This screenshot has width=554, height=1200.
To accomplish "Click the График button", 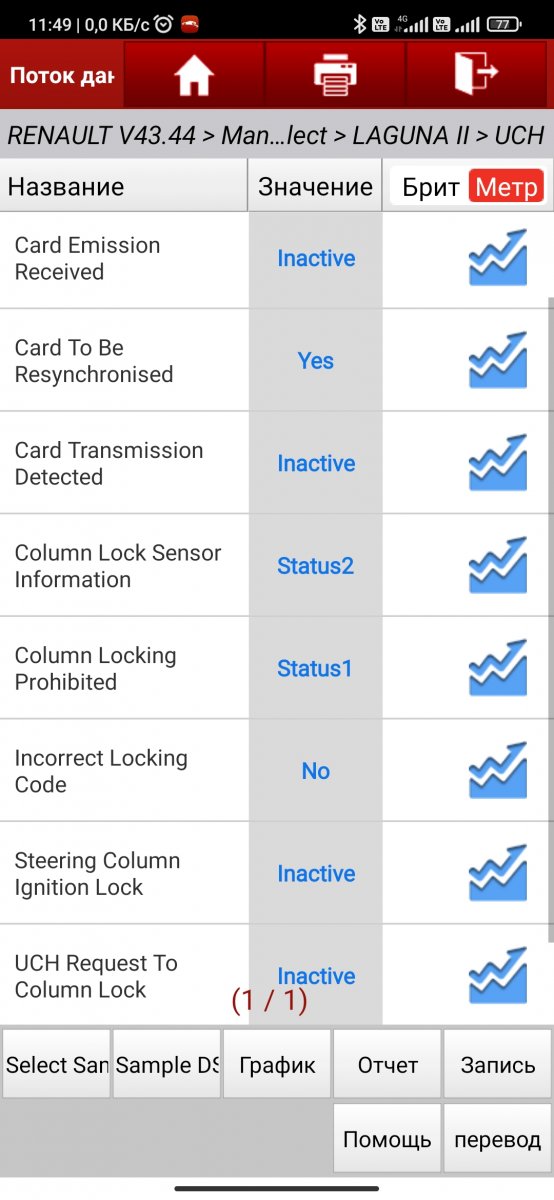I will coord(277,1065).
